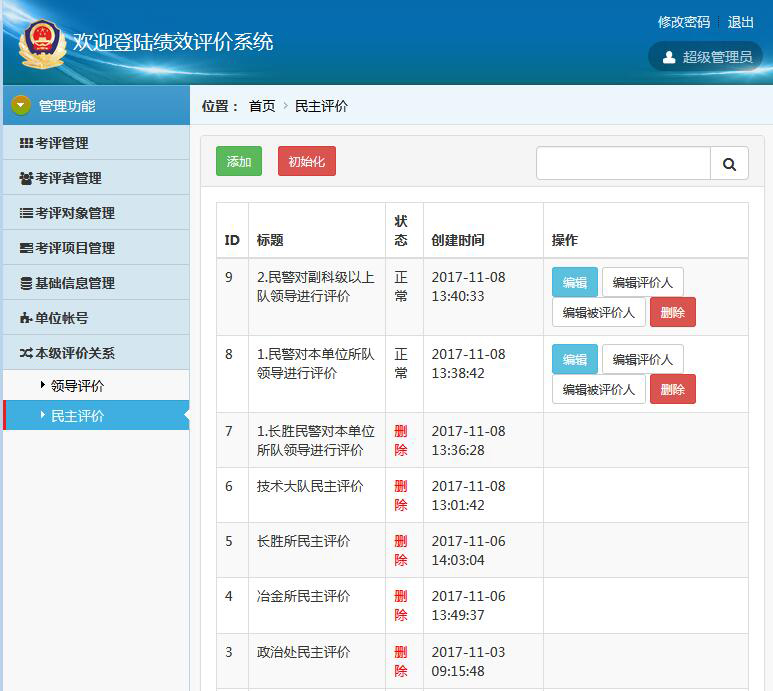This screenshot has height=691, width=773.
Task: Click the 考评项目管理 icon in sidebar
Action: click(26, 248)
